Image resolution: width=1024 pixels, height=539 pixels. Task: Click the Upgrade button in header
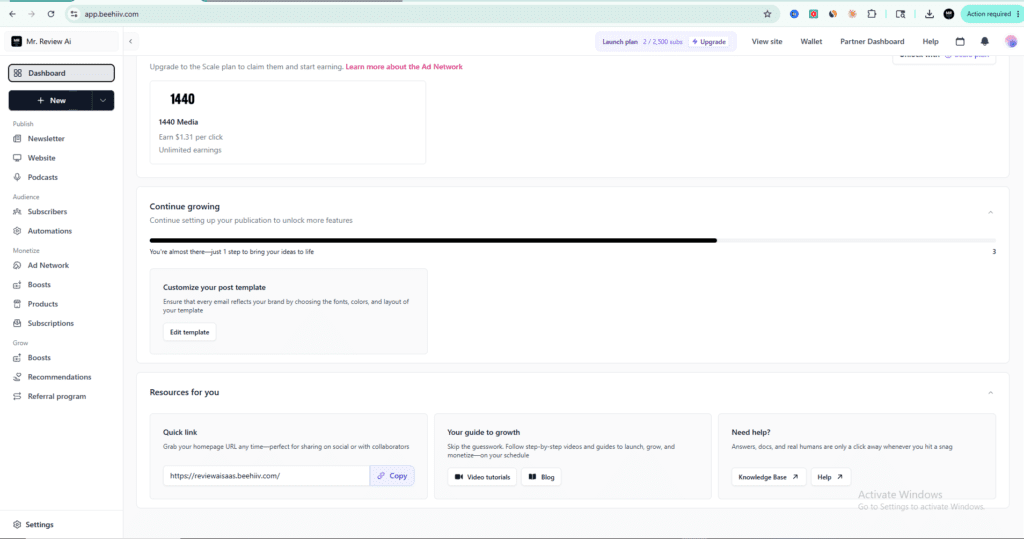(x=709, y=42)
